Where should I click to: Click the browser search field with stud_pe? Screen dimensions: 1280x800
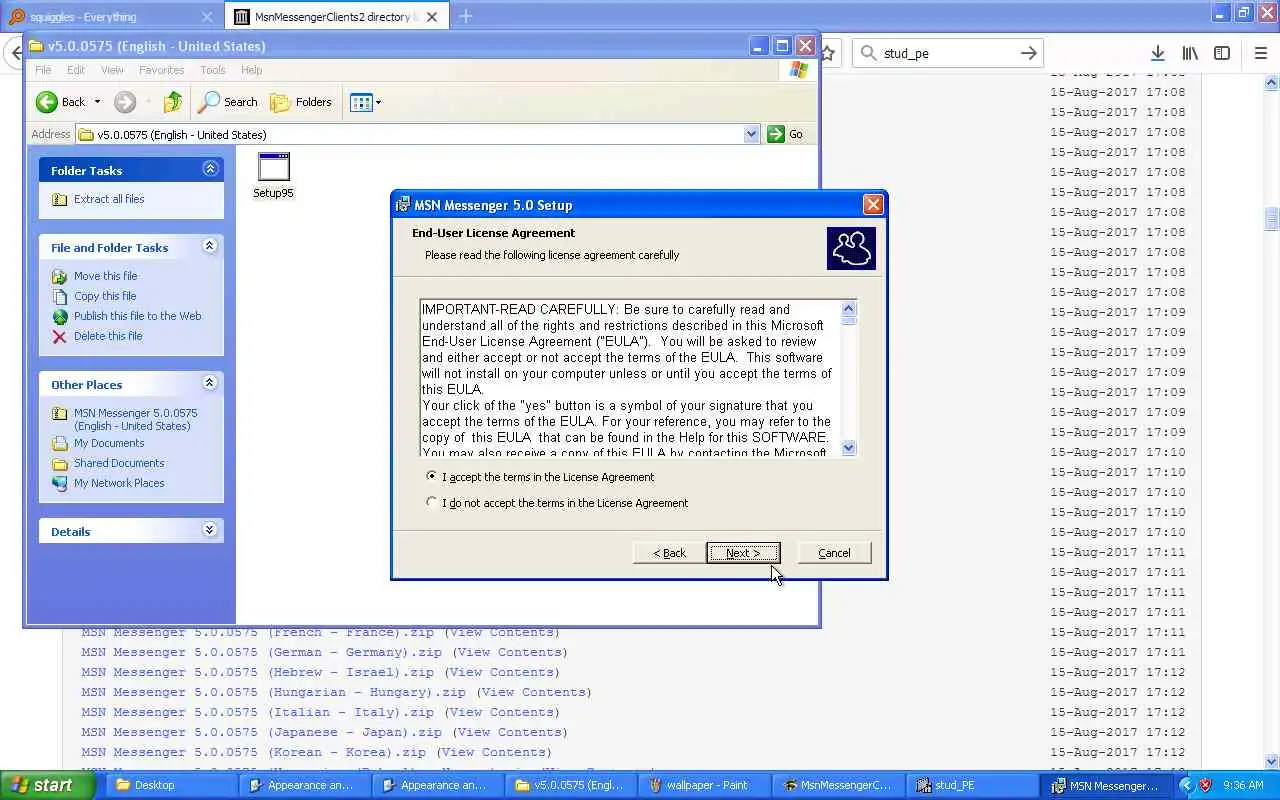948,53
